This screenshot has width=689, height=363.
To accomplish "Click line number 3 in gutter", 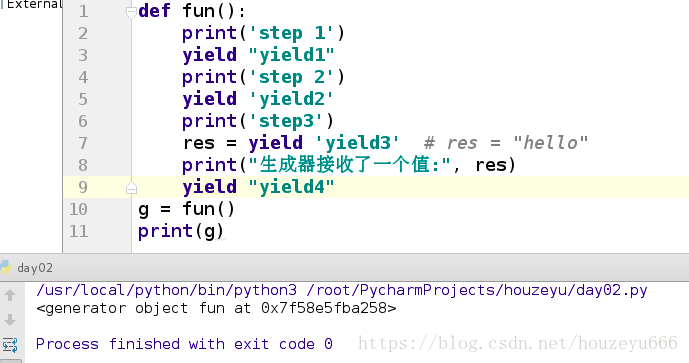I will pos(83,55).
